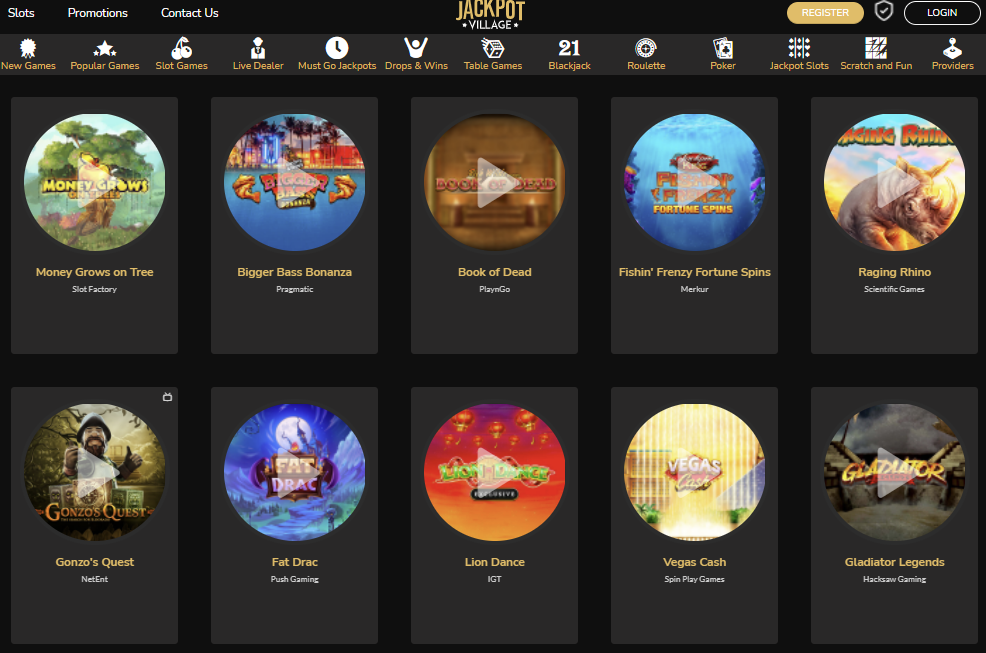This screenshot has width=986, height=653.
Task: Open the New Games category icon
Action: point(28,48)
